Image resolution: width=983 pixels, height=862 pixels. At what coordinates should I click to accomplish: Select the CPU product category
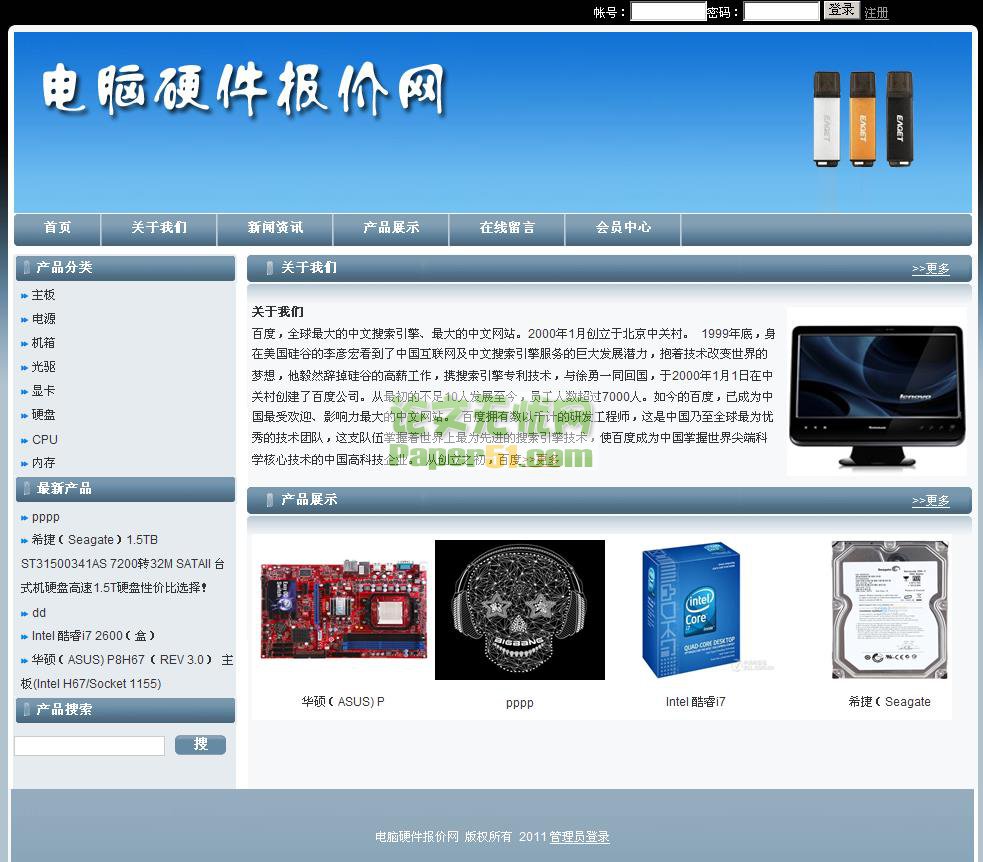(45, 439)
